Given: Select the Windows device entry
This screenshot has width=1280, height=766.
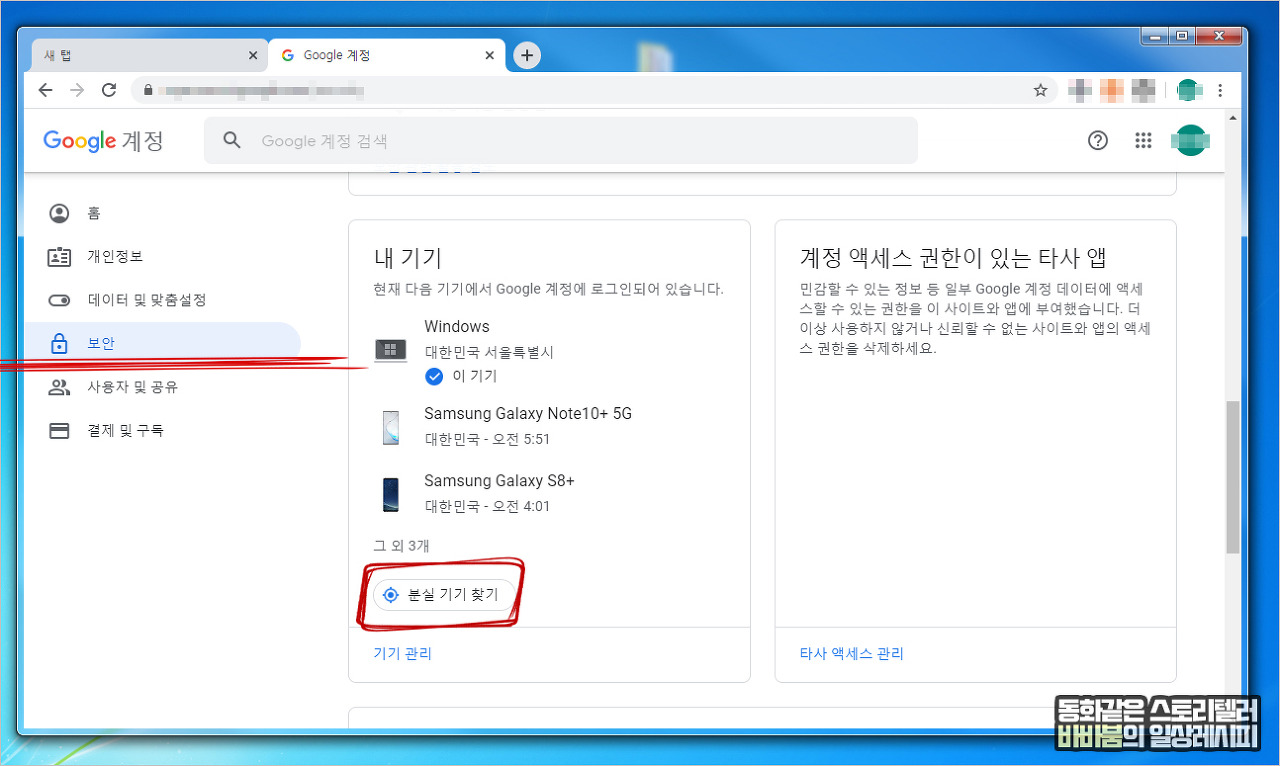Looking at the screenshot, I should (x=549, y=352).
